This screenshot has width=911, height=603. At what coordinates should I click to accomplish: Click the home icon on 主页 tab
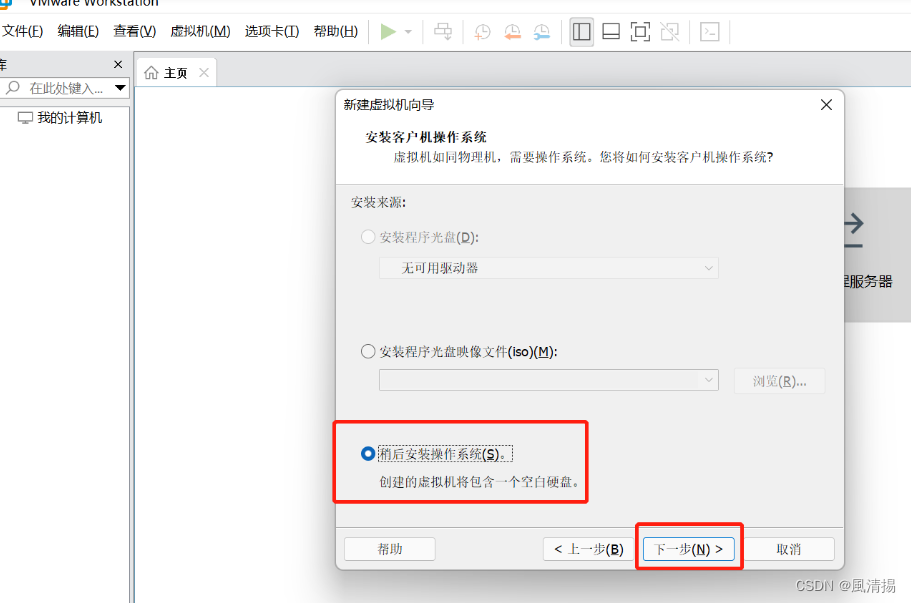coord(151,73)
